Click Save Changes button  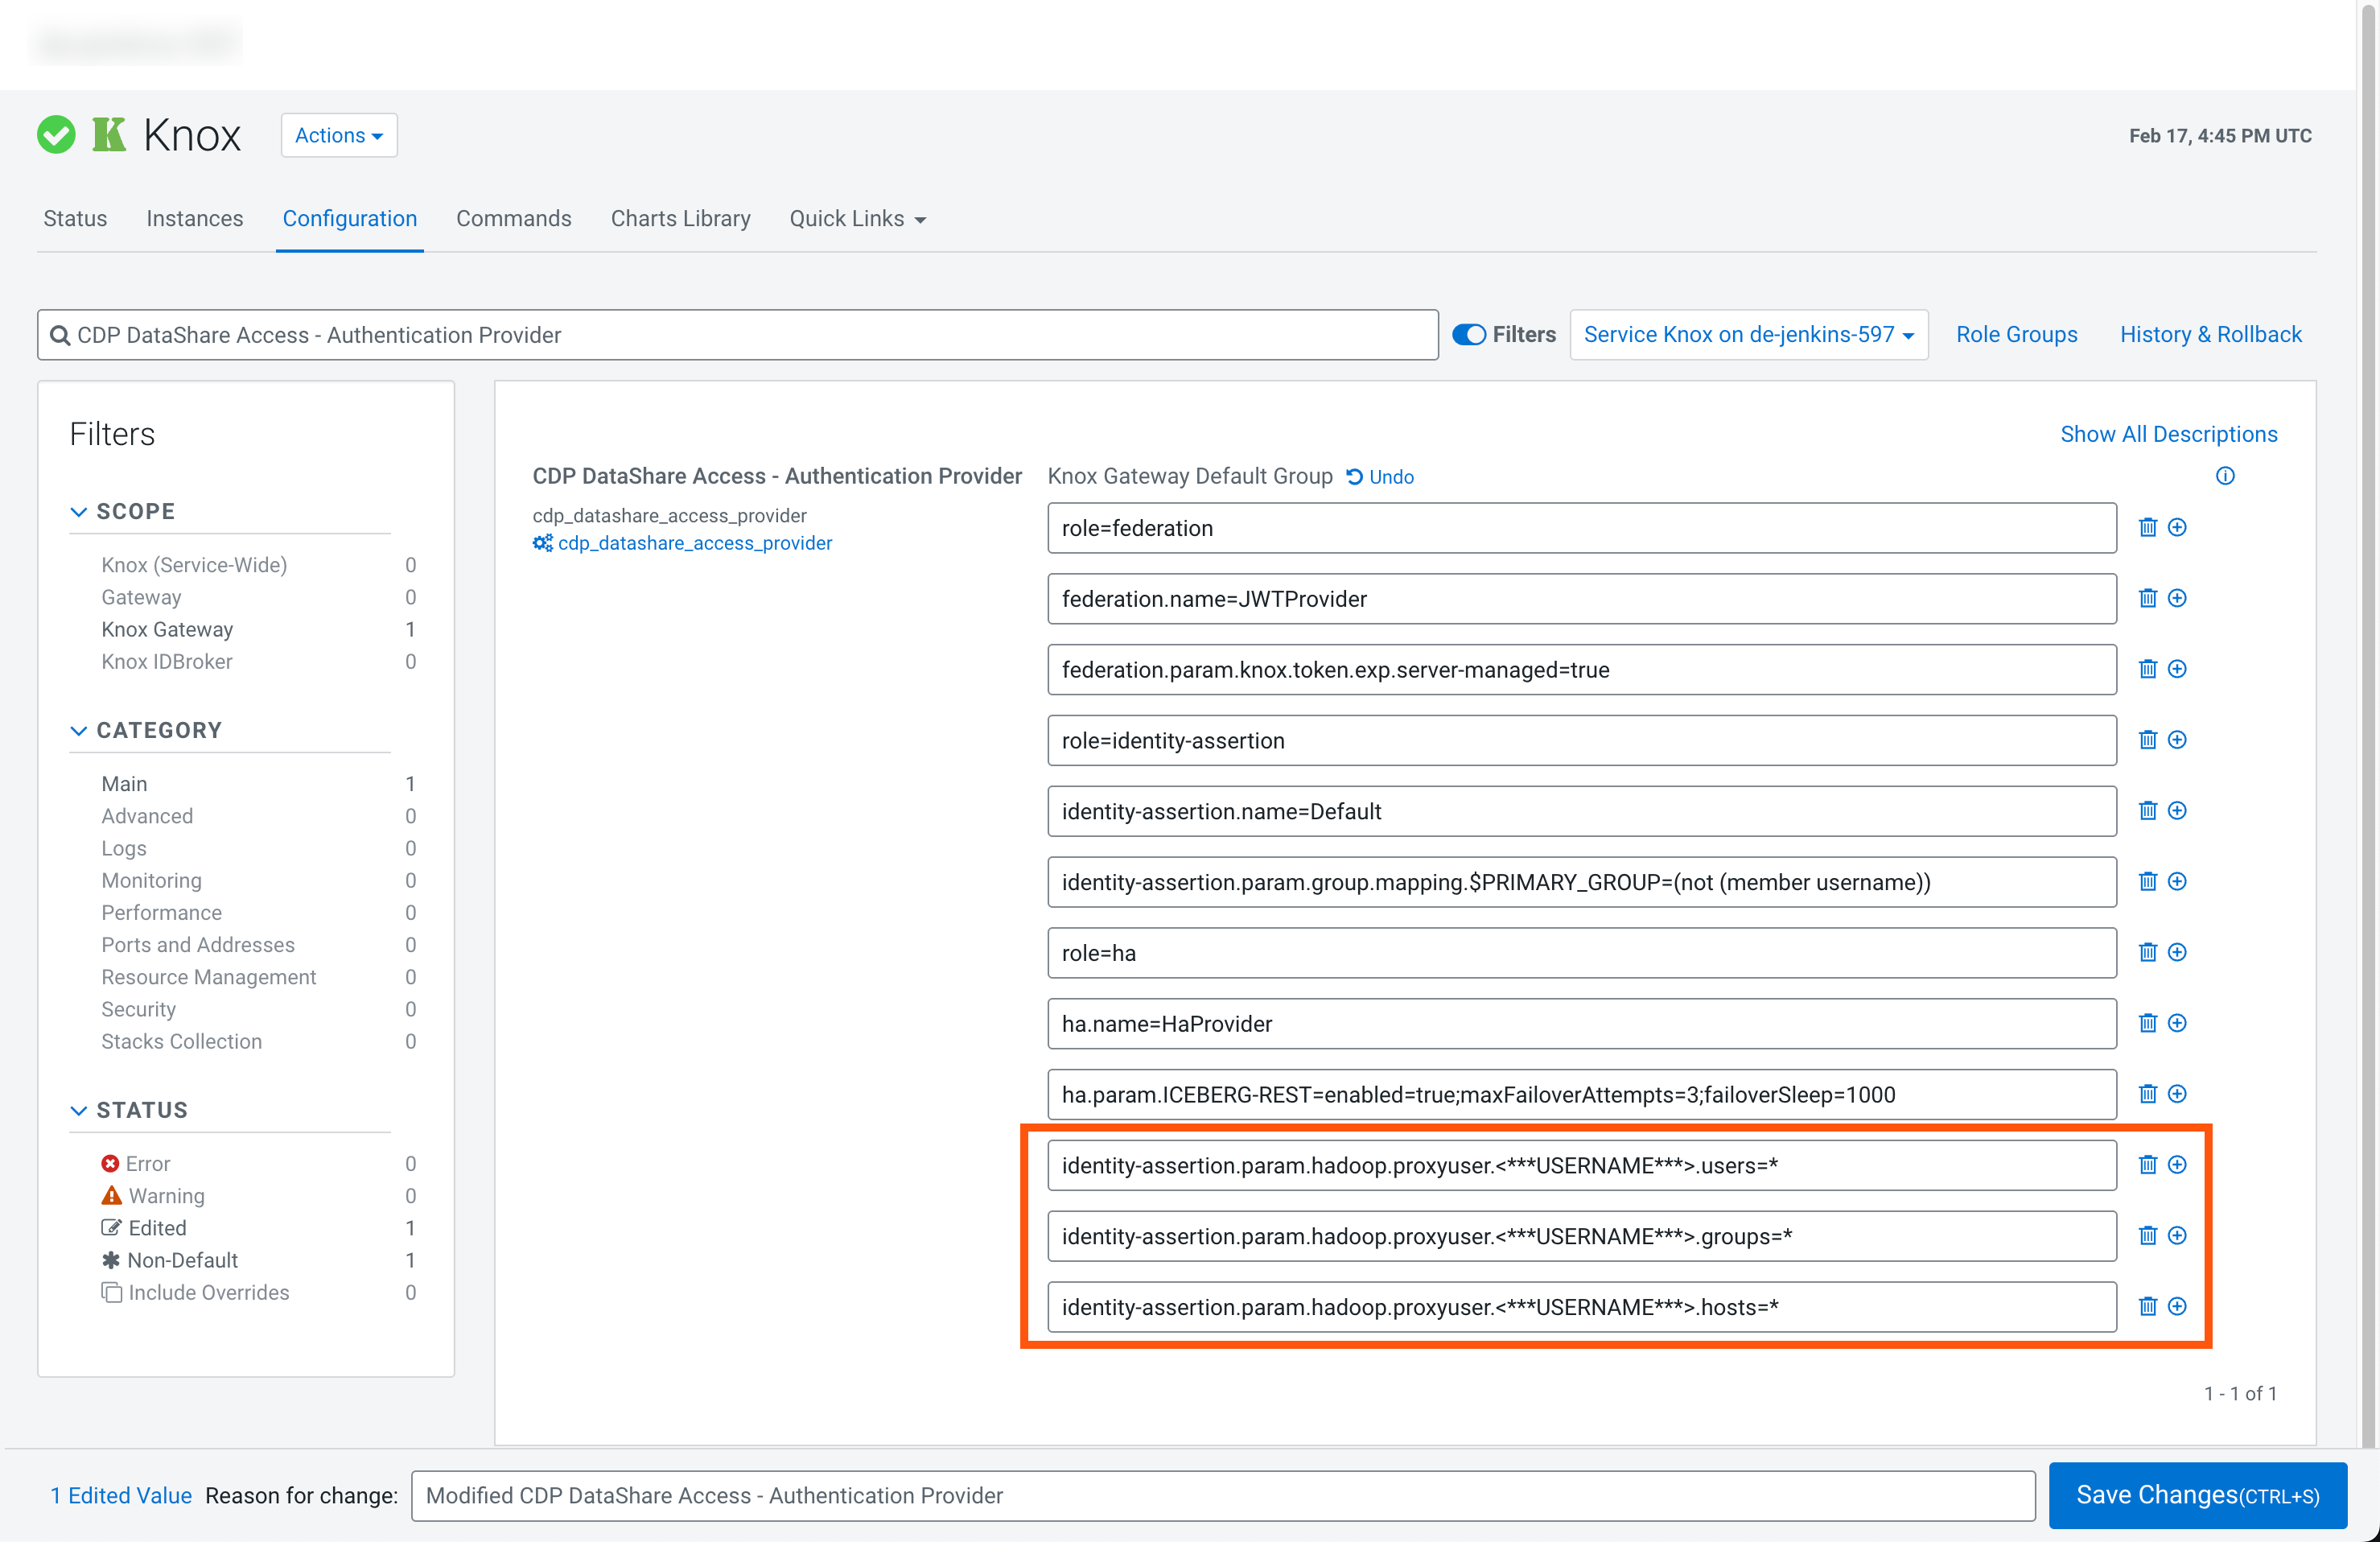[x=2197, y=1495]
